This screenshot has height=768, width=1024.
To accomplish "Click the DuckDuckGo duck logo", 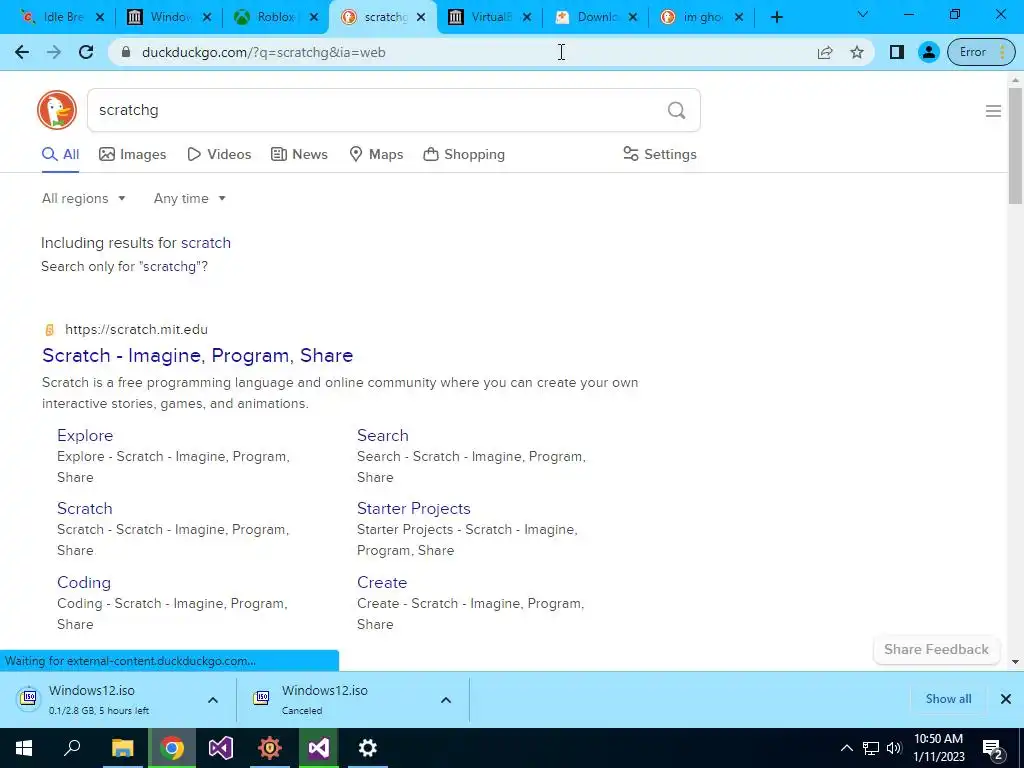I will click(57, 110).
